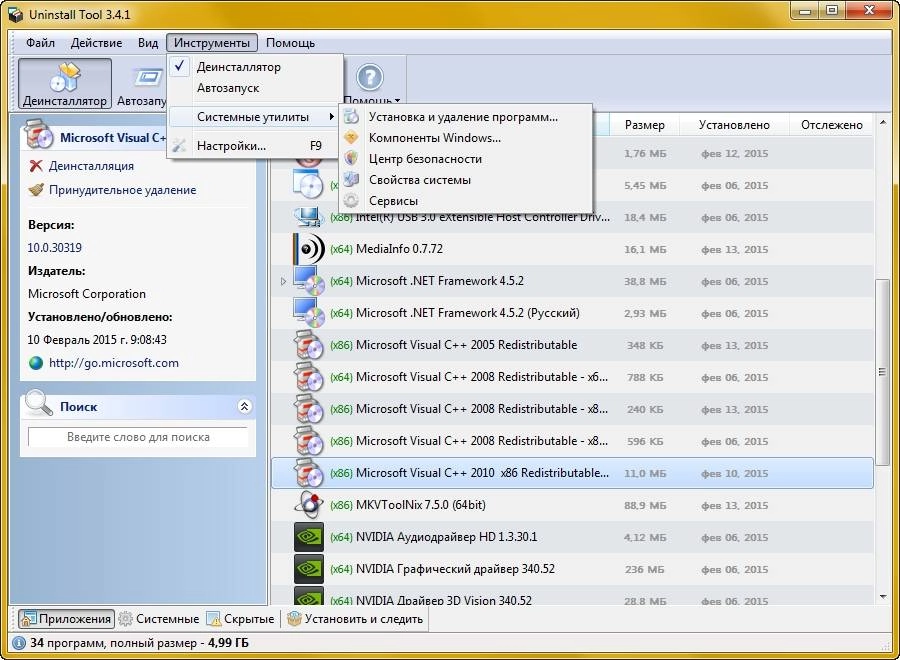Click the broom Принудительное удаление icon
The width and height of the screenshot is (900, 660).
(x=36, y=190)
